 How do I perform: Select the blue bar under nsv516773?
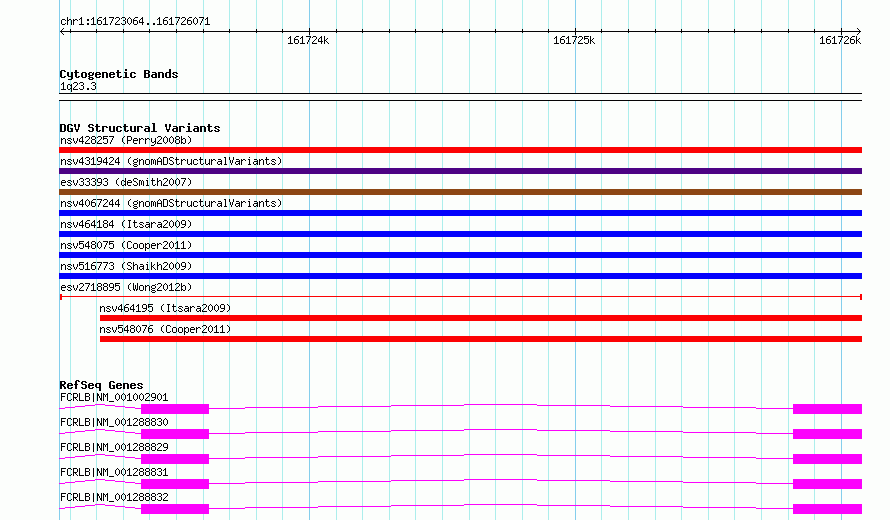click(x=460, y=276)
